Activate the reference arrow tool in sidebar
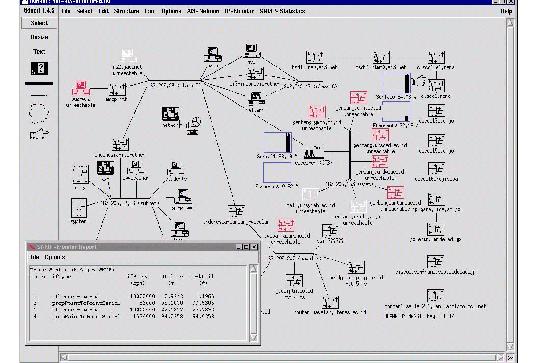 click(x=39, y=133)
